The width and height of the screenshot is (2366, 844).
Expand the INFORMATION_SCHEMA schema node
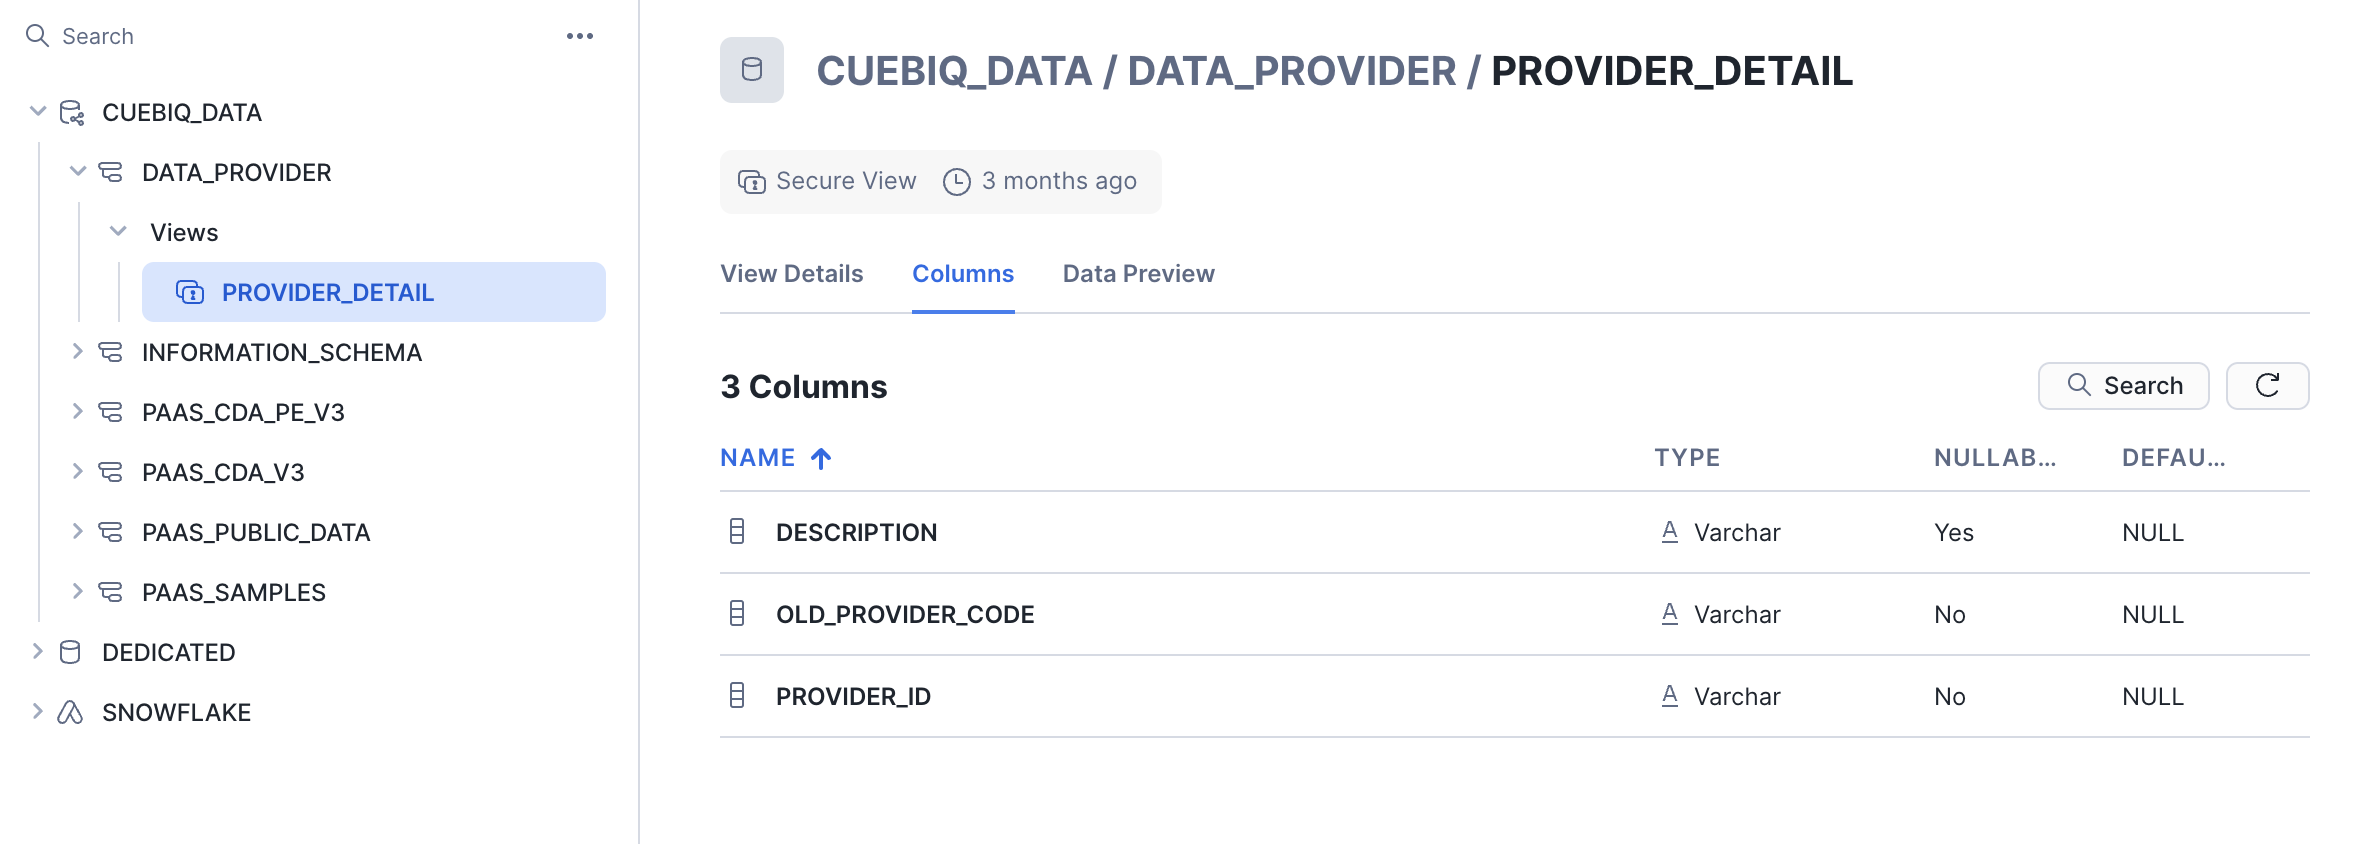[78, 352]
